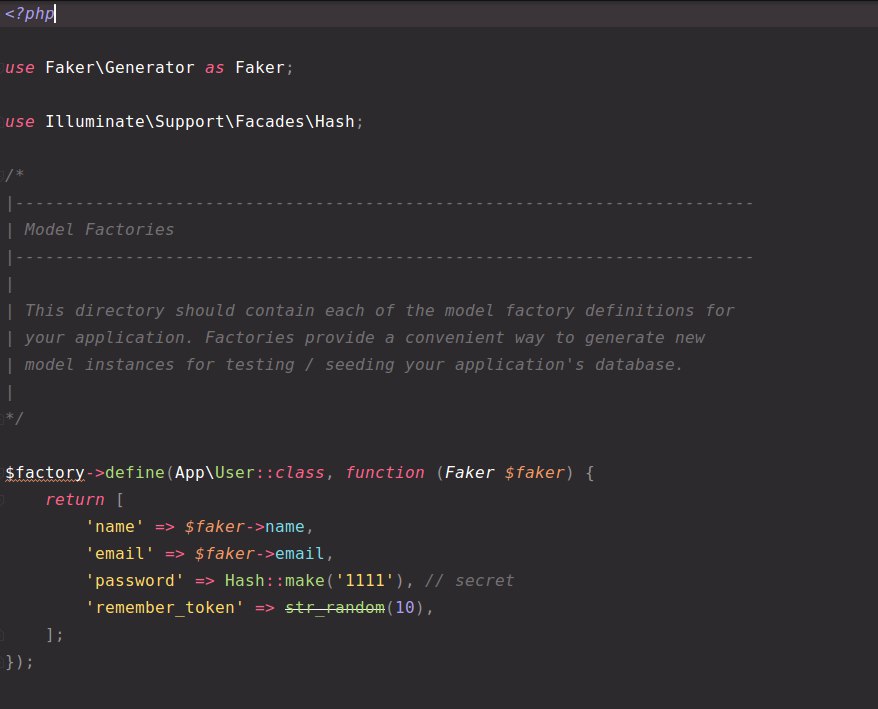
Task: Click the Hash class in the password line
Action: coord(244,581)
